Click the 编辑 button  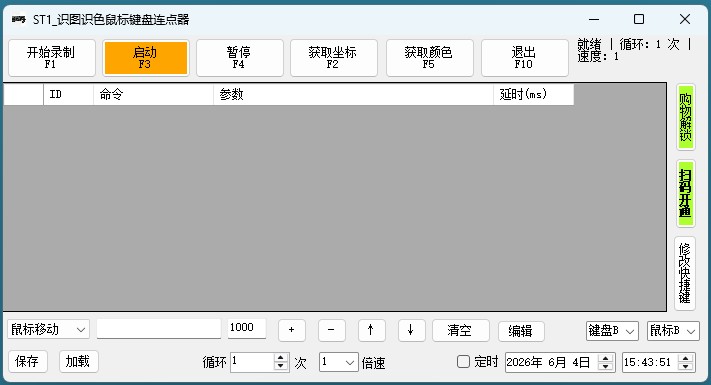point(521,331)
